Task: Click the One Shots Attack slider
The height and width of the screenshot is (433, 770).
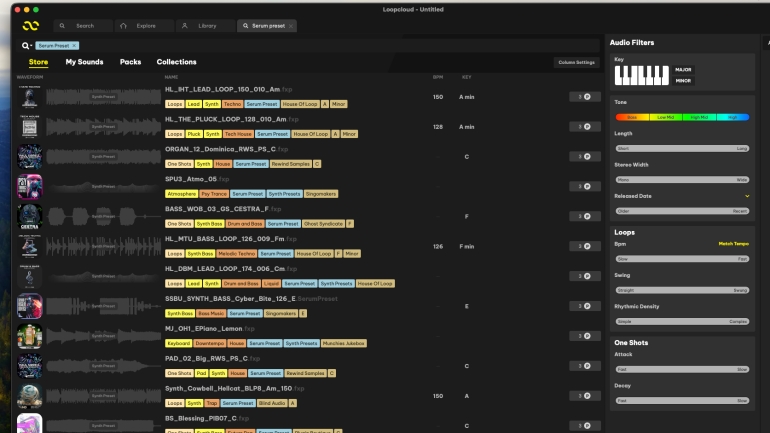Action: coord(683,369)
